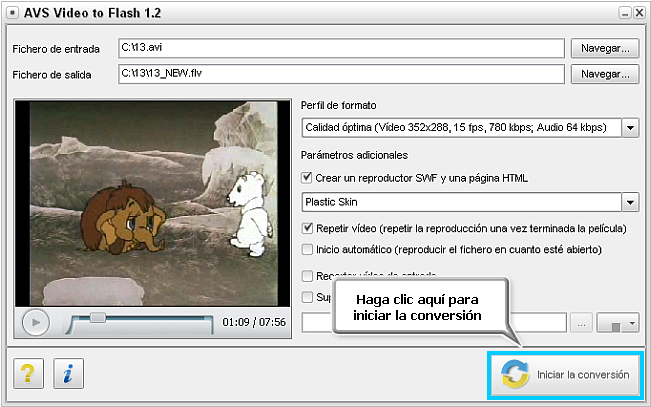Toggle Crear un reproductor SWF y una página HTML
Image resolution: width=651 pixels, height=407 pixels.
point(307,178)
